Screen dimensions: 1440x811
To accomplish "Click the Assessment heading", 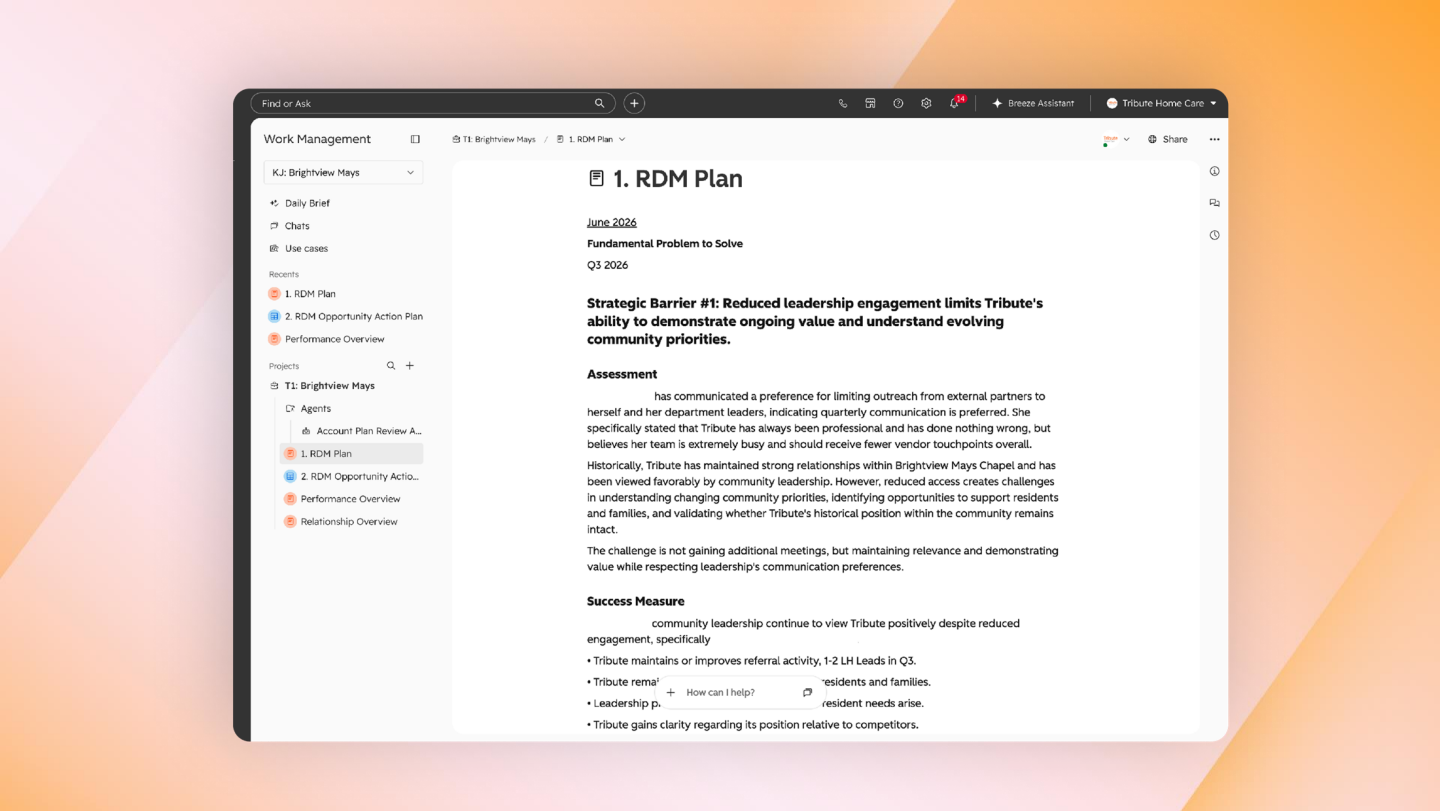I will tap(622, 374).
